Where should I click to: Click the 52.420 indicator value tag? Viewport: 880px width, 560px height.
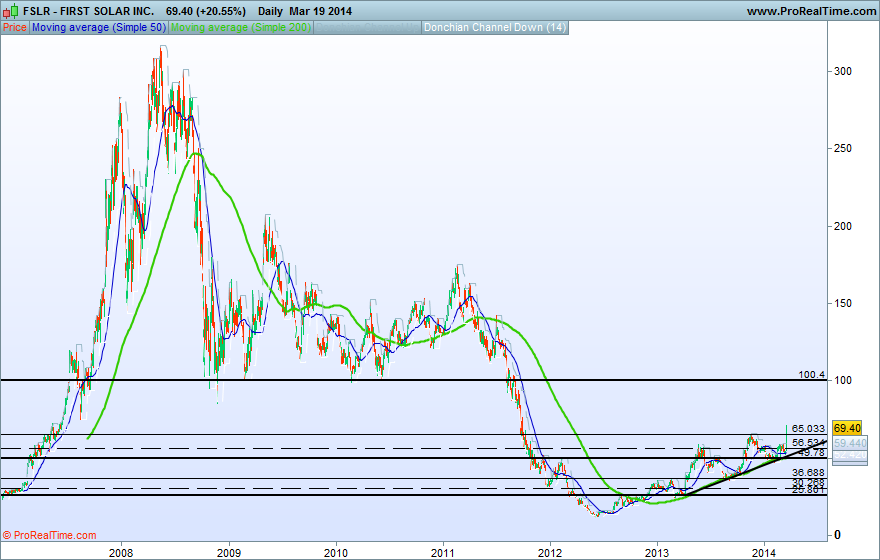[x=850, y=455]
